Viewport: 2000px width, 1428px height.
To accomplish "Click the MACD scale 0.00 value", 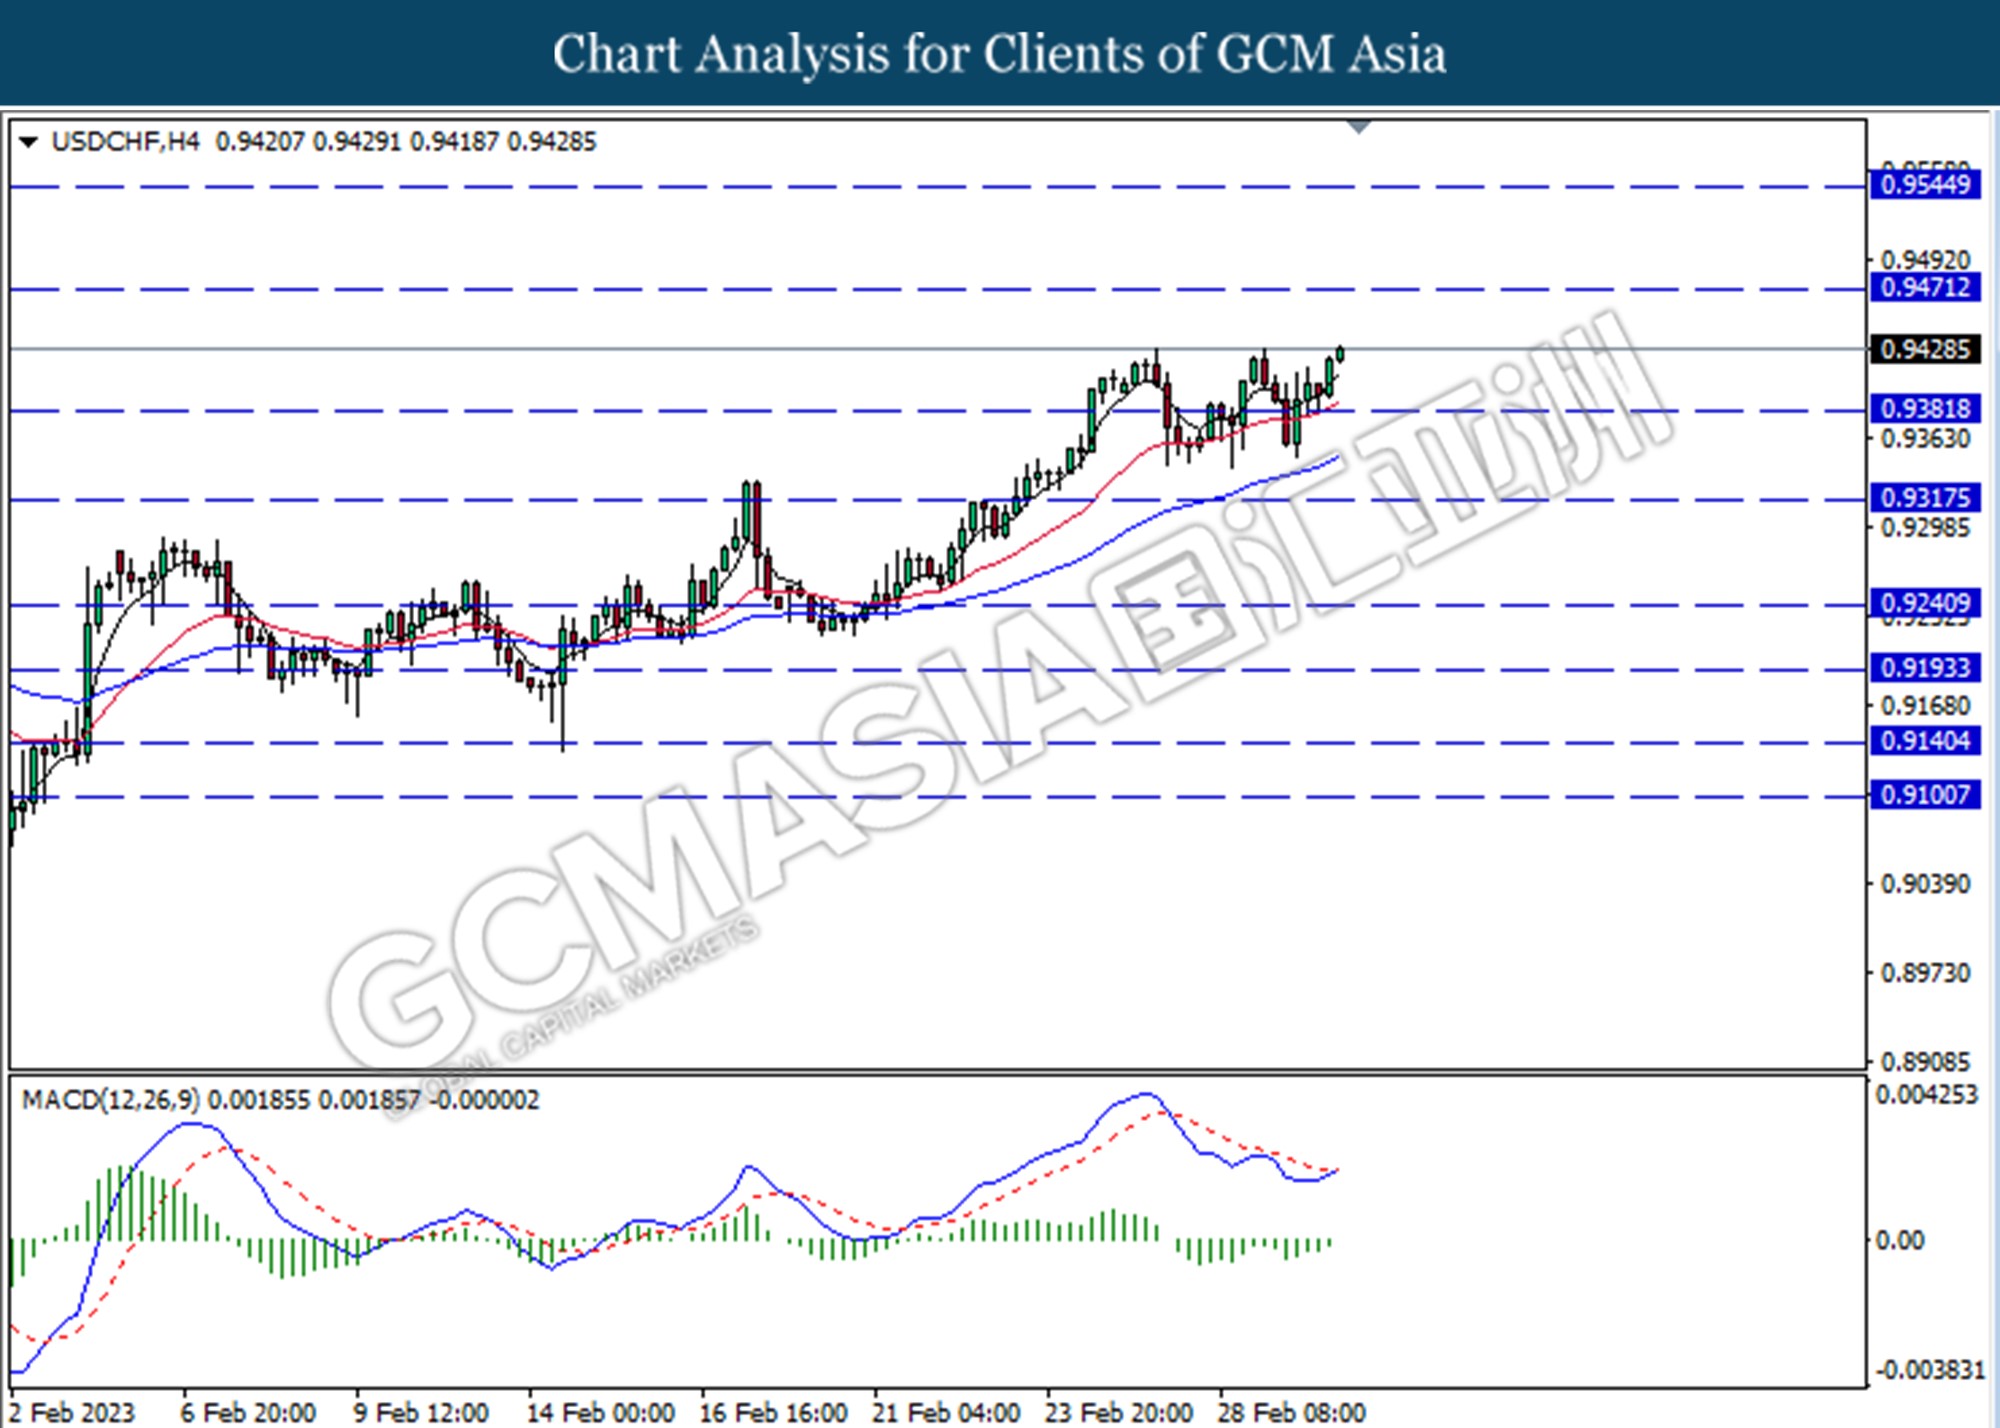I will click(1900, 1241).
